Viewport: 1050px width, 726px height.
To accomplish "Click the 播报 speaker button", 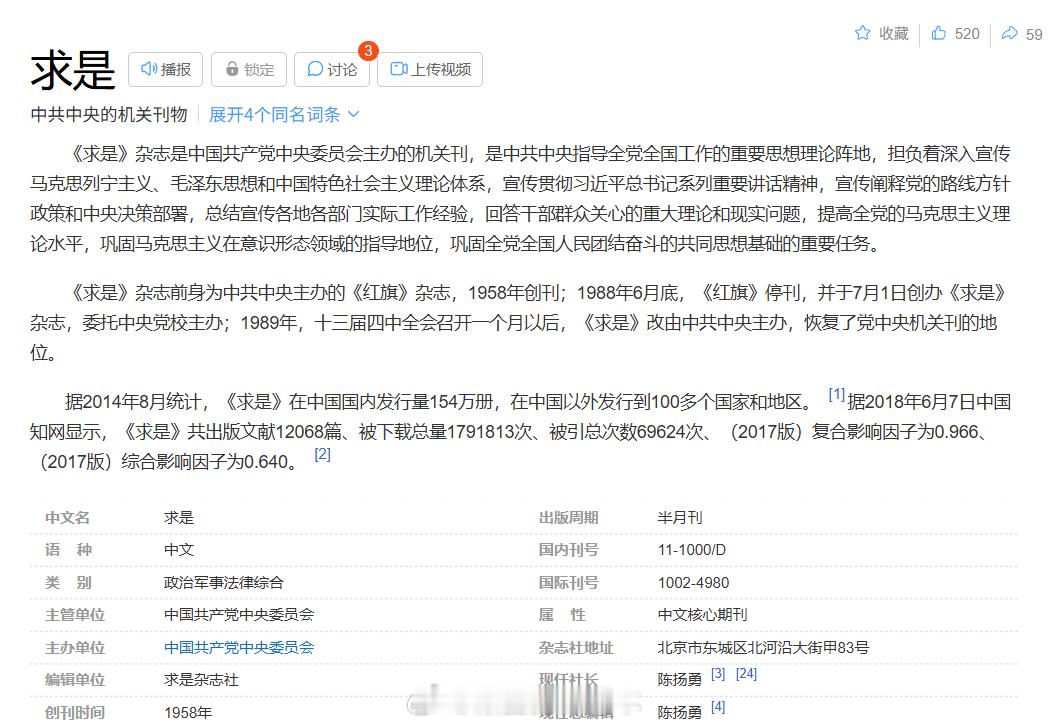I will tap(165, 70).
